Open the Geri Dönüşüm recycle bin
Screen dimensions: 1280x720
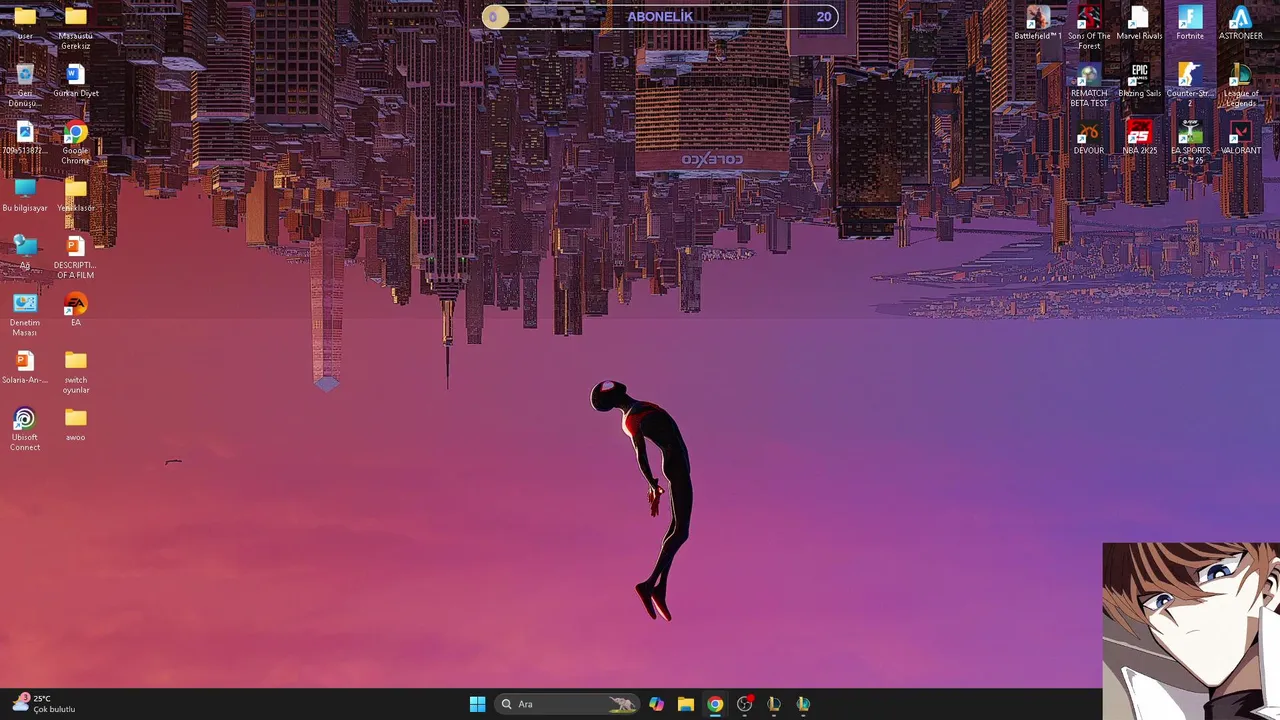click(x=25, y=85)
